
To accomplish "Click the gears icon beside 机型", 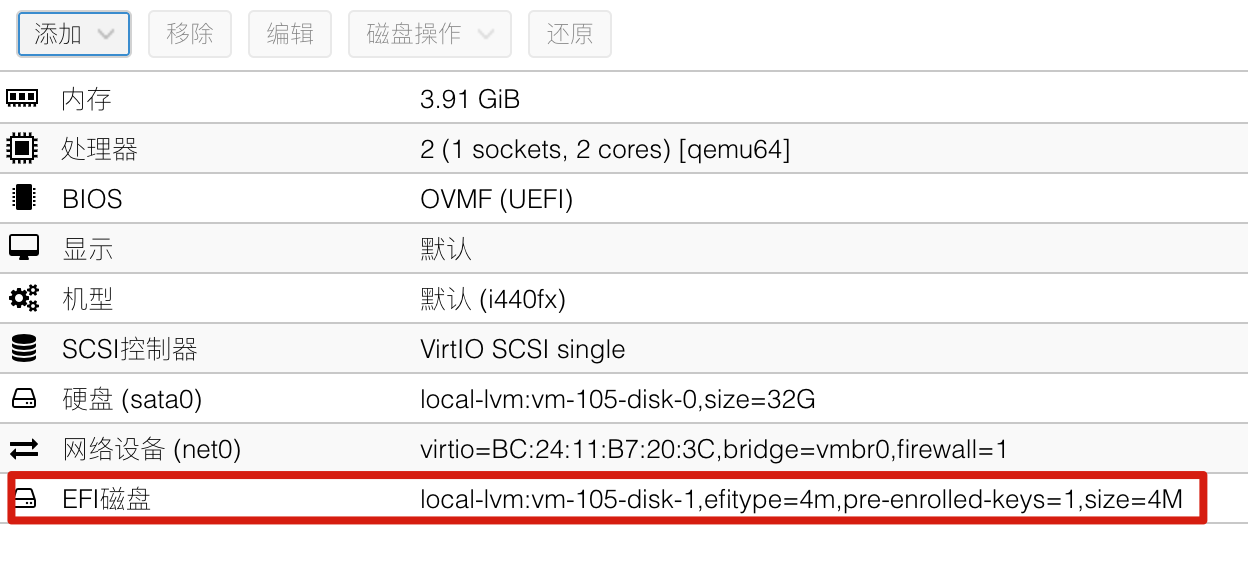I will click(x=23, y=298).
